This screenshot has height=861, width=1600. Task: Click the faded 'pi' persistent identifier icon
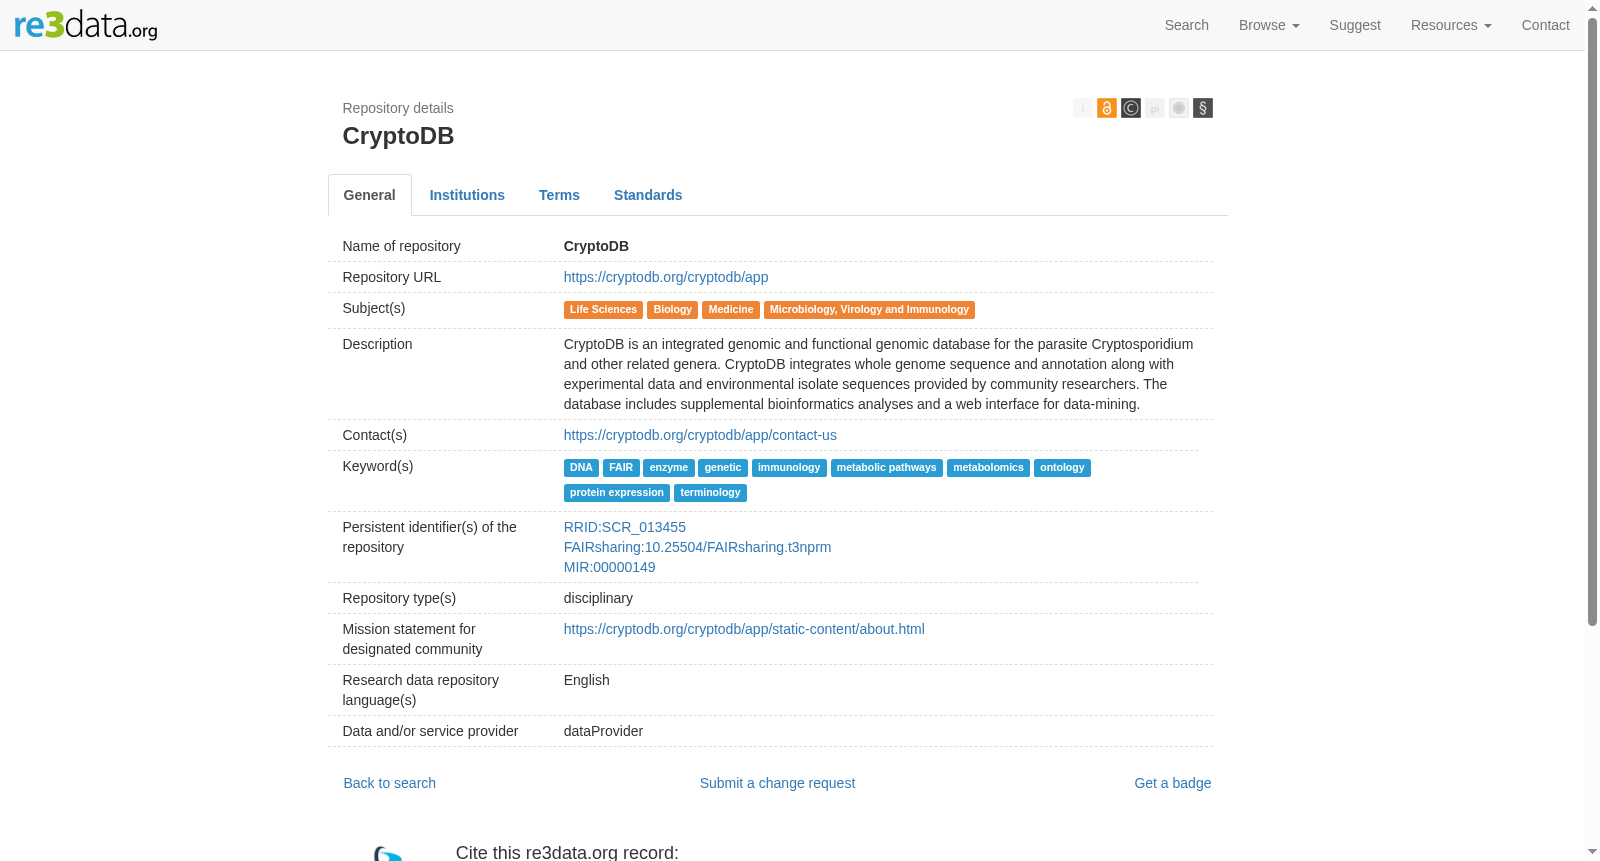(x=1155, y=108)
